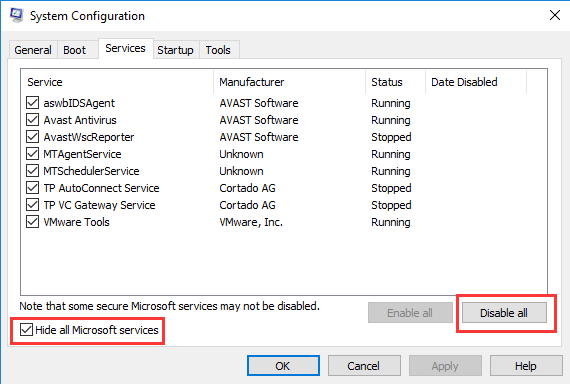Toggle the VMware Tools checkbox

pyautogui.click(x=32, y=222)
